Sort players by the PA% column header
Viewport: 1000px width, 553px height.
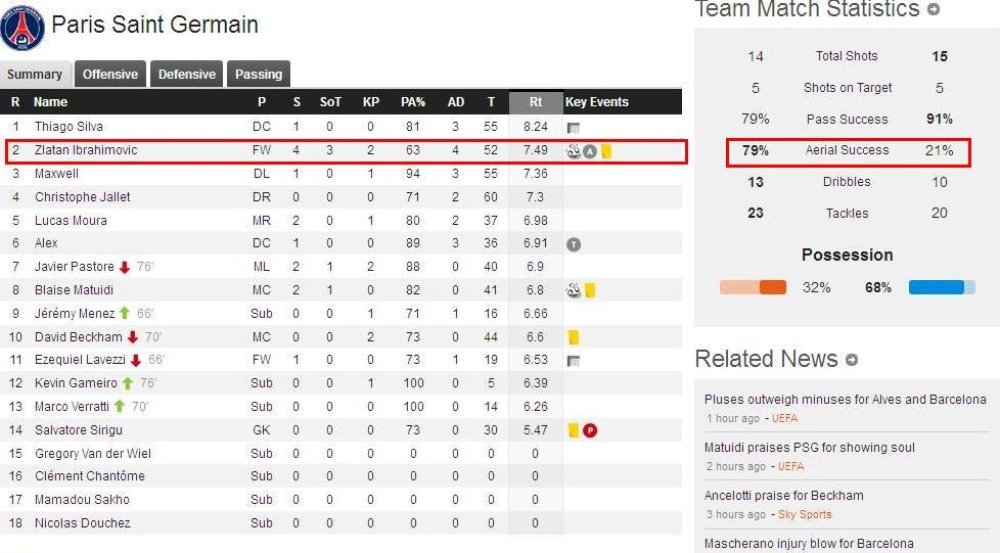click(x=413, y=101)
